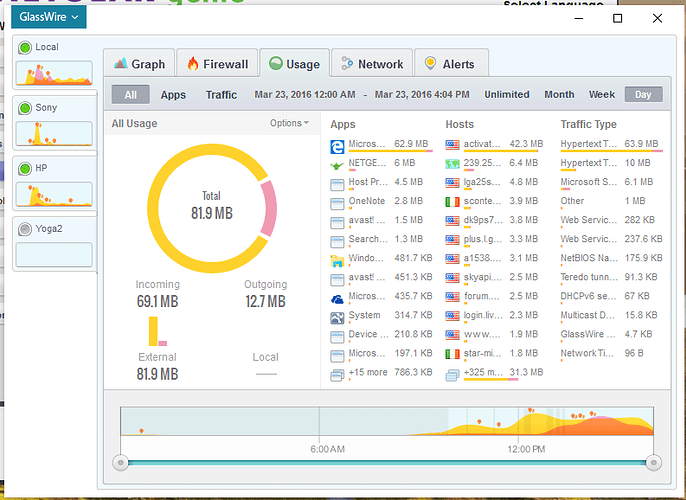
Task: Click the Traffic filter button
Action: [222, 95]
